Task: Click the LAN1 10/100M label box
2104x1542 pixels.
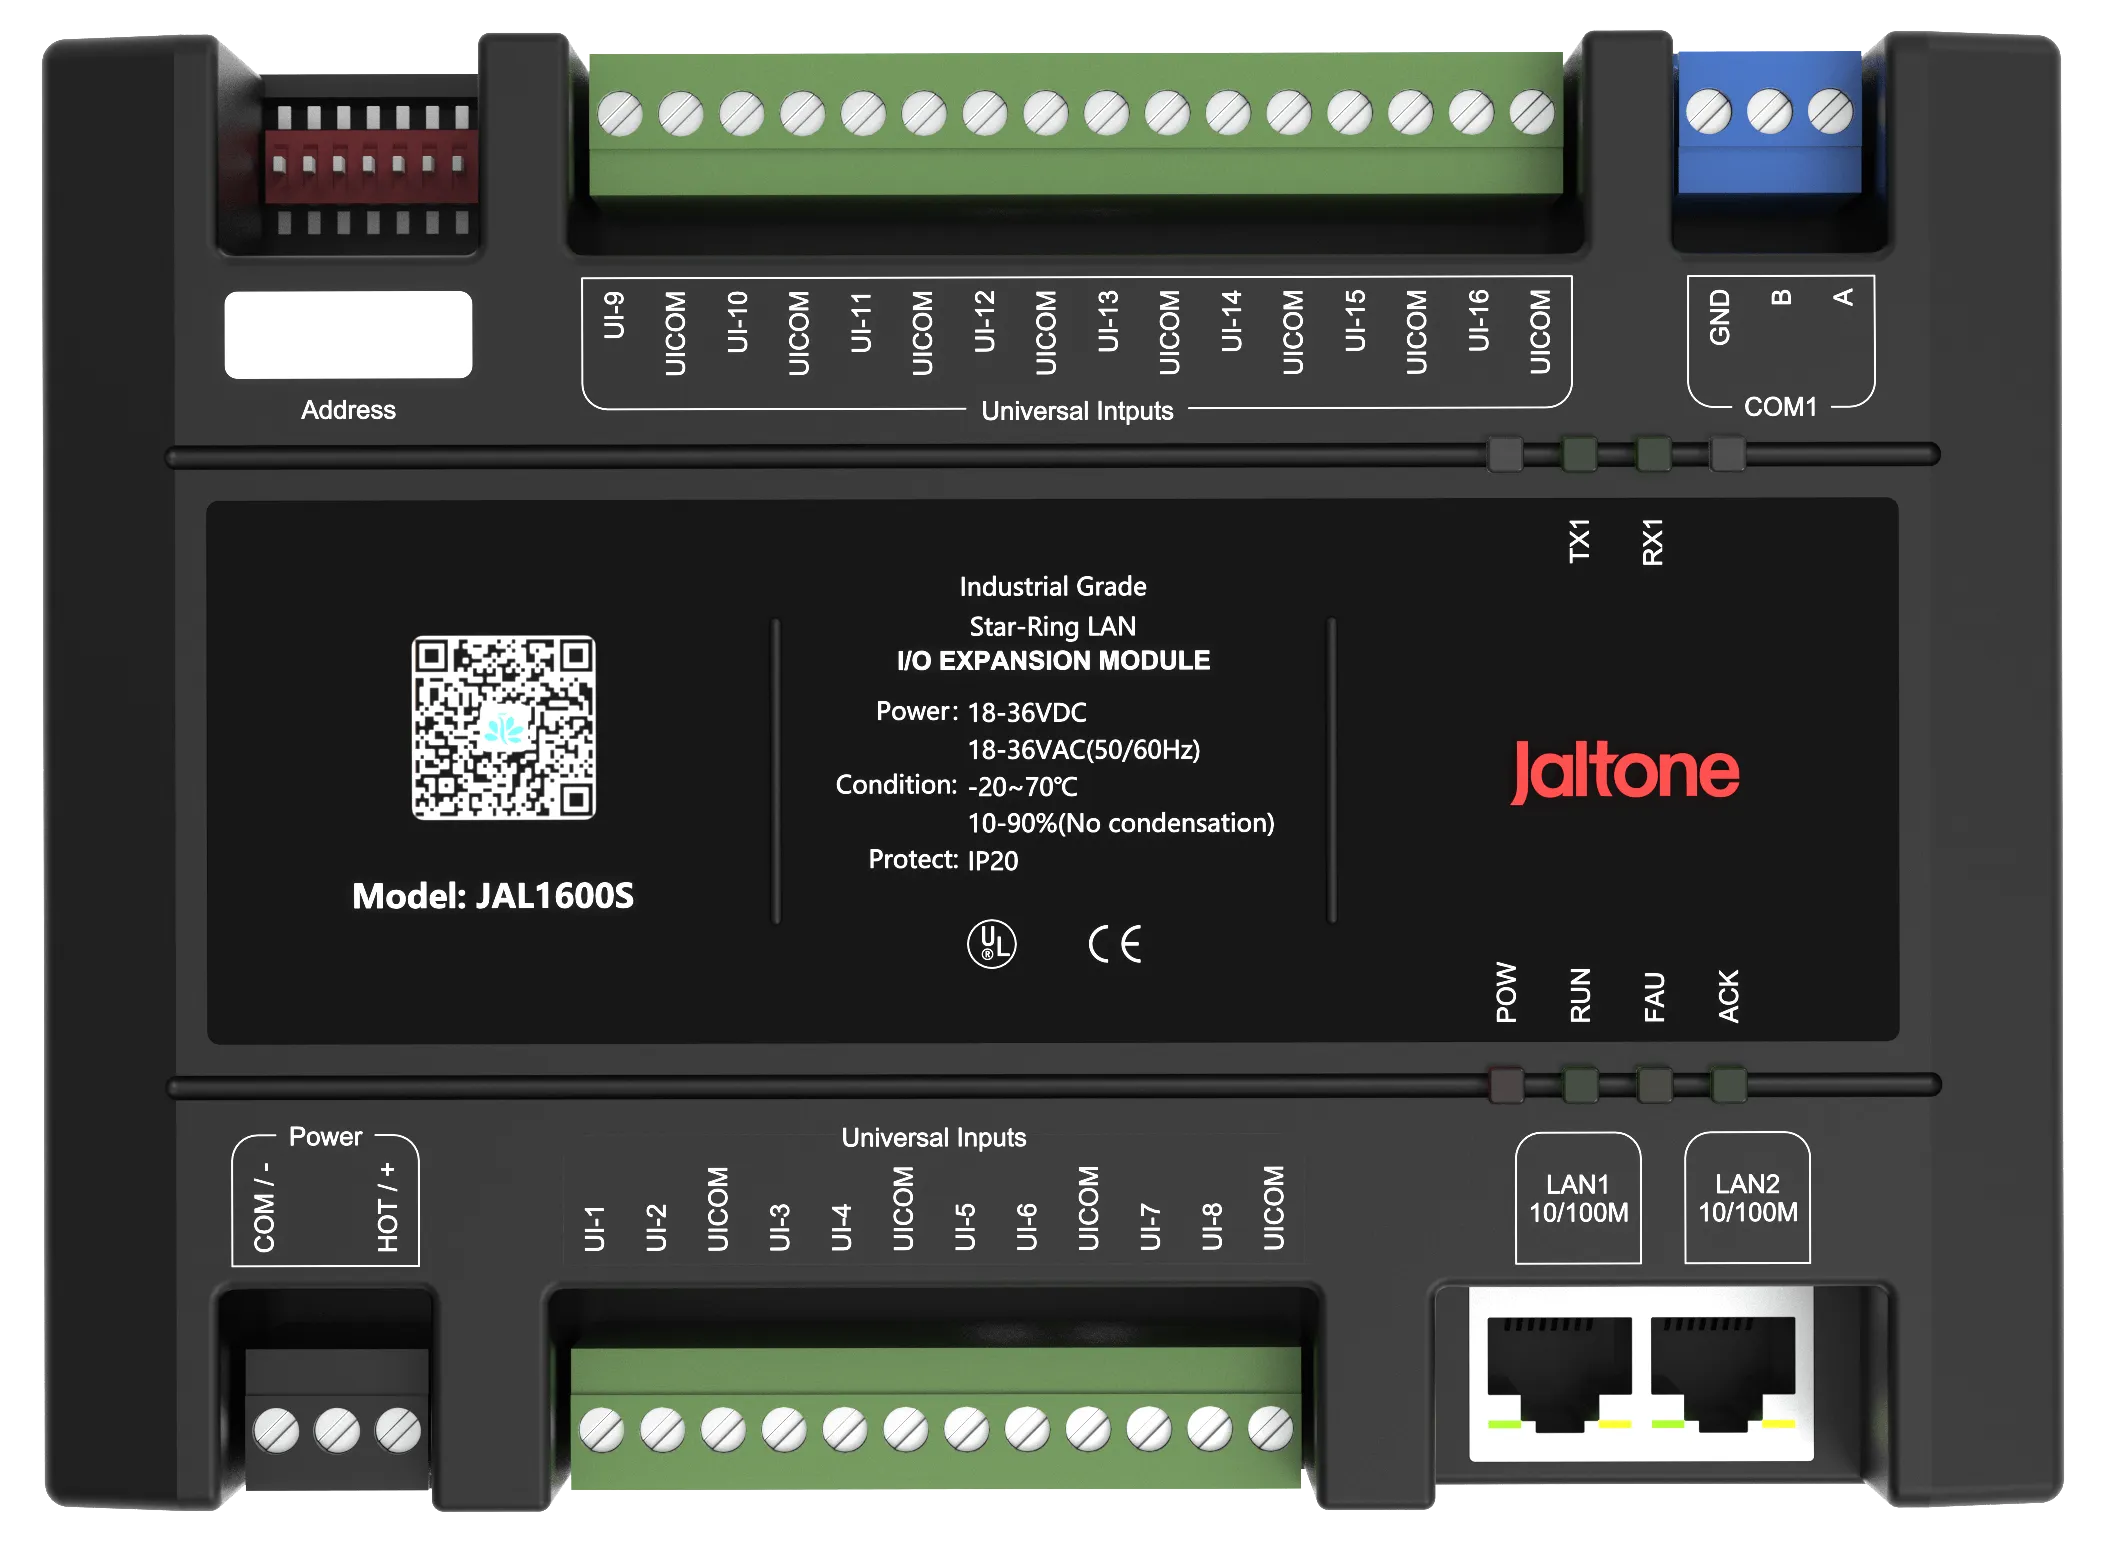Action: pos(1578,1198)
